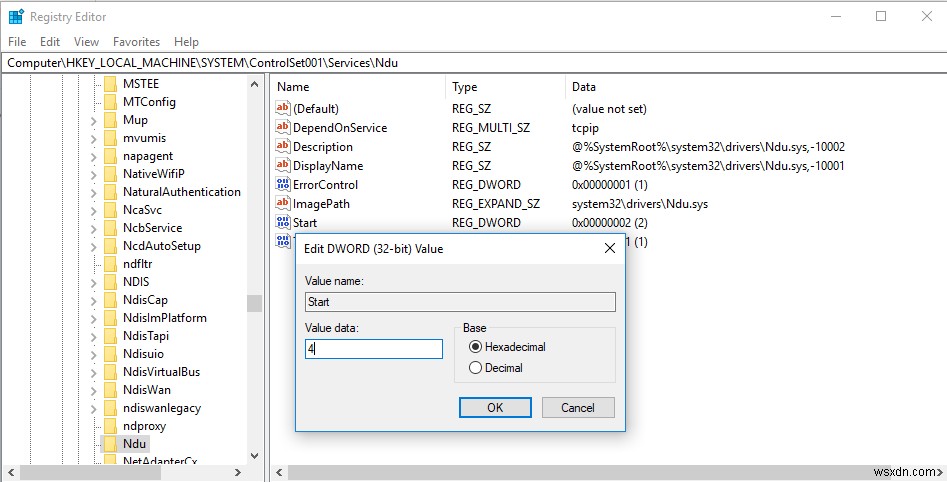Viewport: 947px width, 482px height.
Task: Click the Value data input field
Action: click(374, 349)
